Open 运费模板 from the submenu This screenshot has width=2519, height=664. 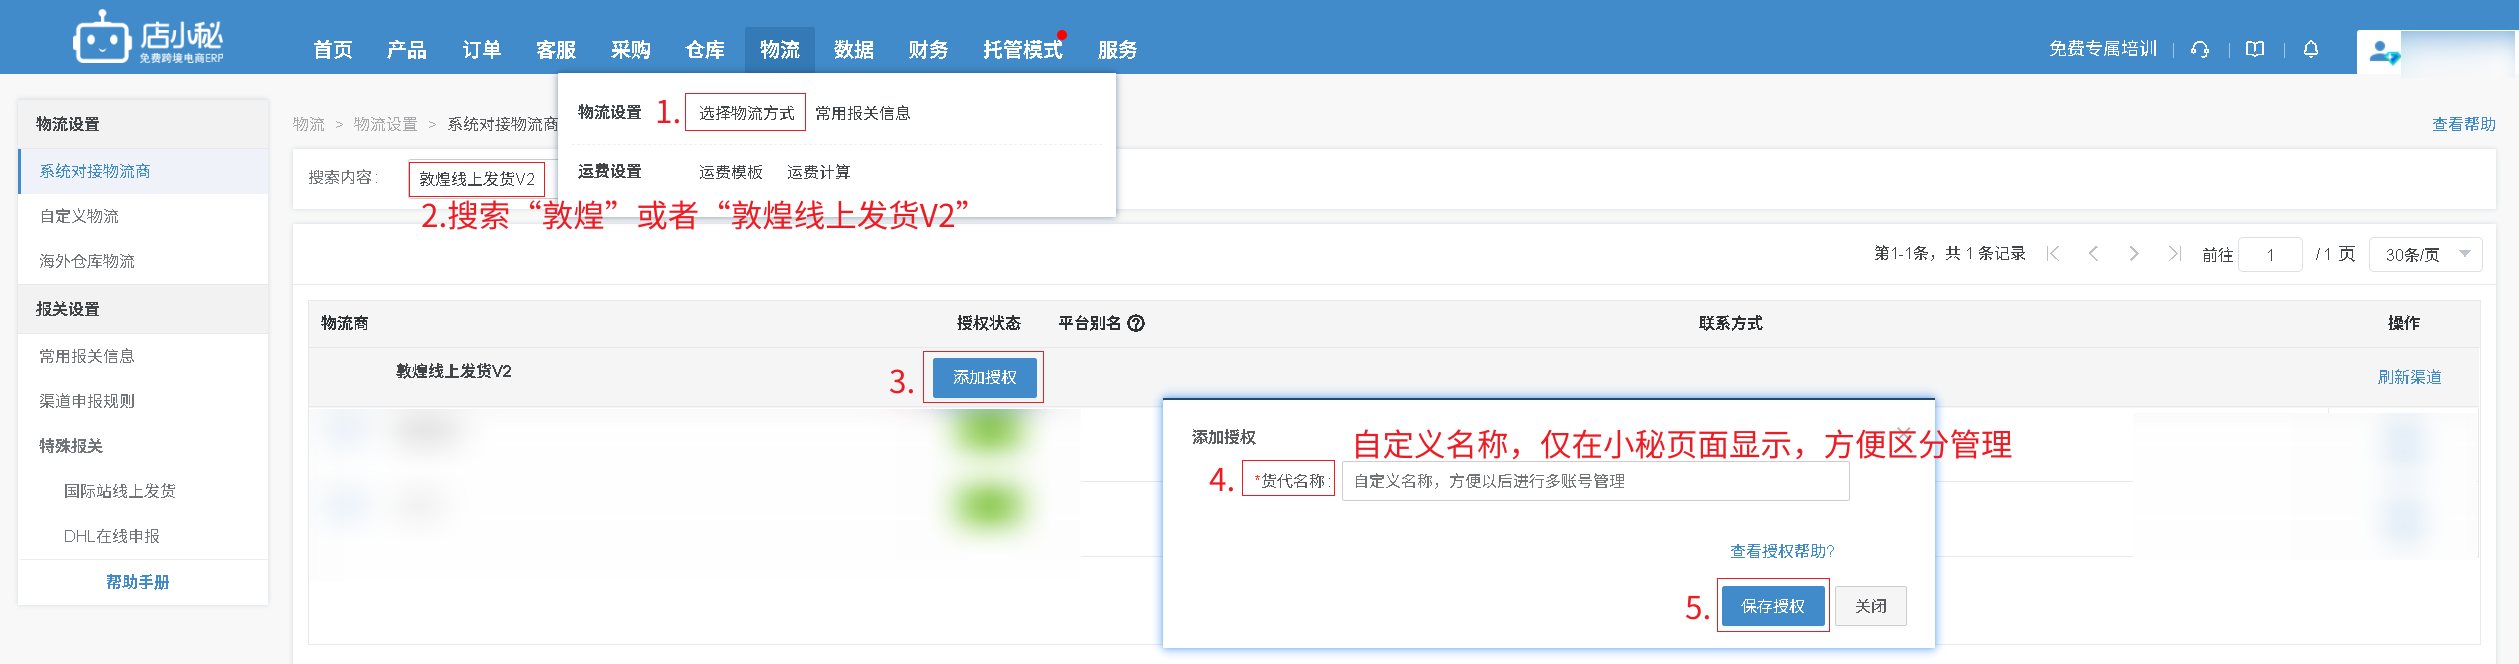tap(730, 172)
